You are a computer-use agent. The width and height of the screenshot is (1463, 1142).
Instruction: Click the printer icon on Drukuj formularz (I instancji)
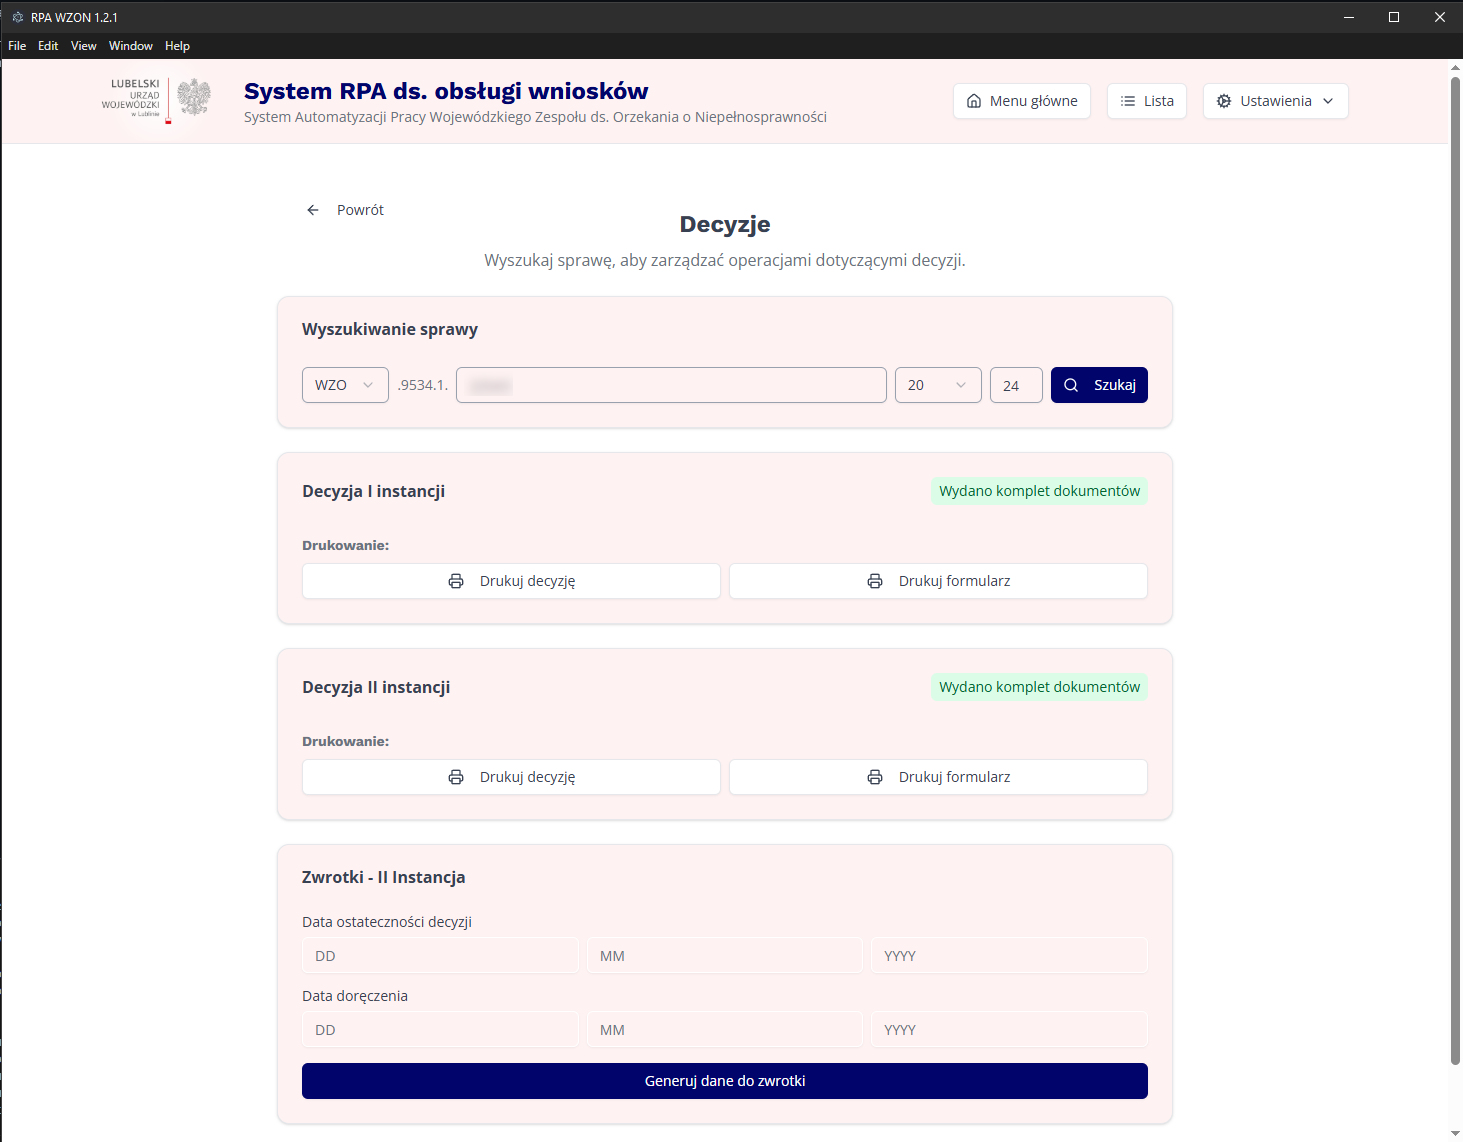point(875,581)
